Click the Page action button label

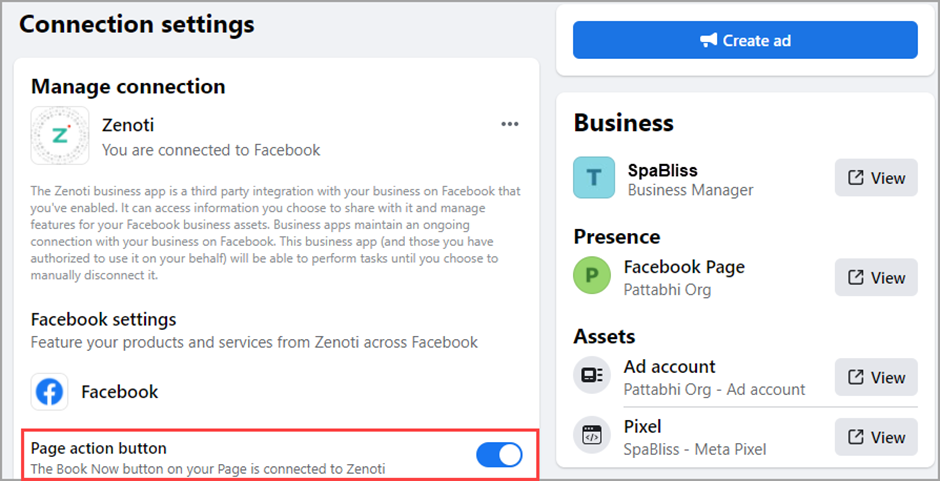(x=99, y=448)
